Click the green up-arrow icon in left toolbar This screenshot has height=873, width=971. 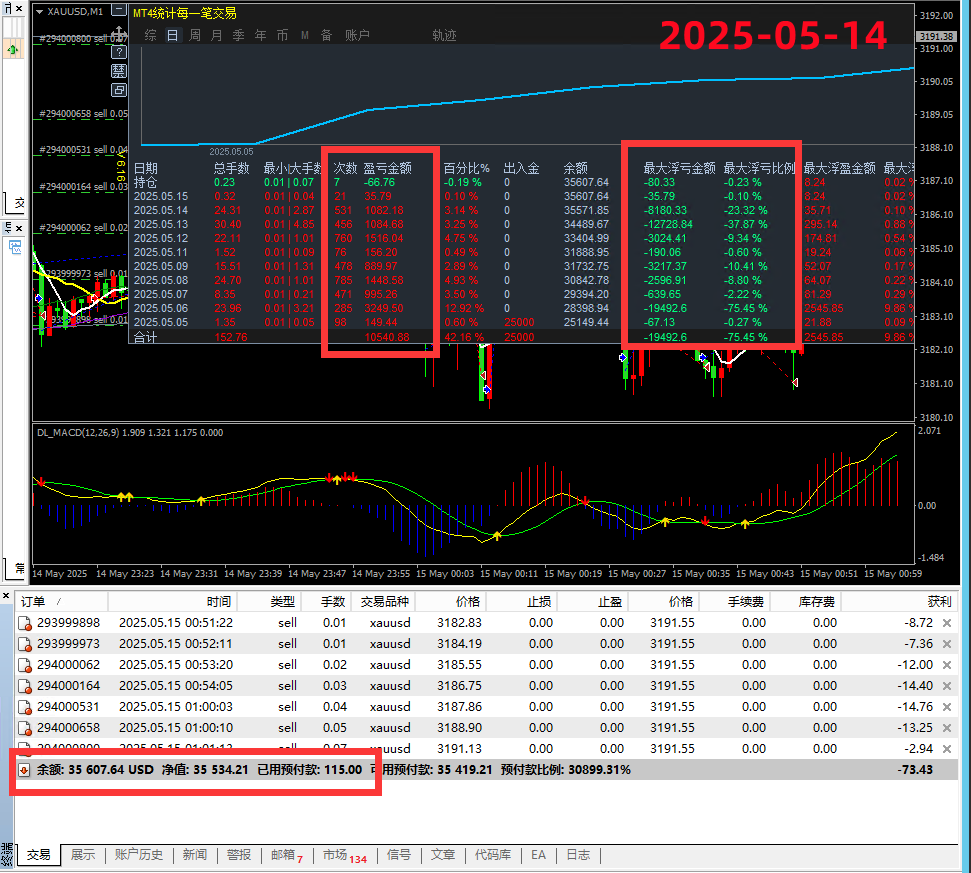12,49
